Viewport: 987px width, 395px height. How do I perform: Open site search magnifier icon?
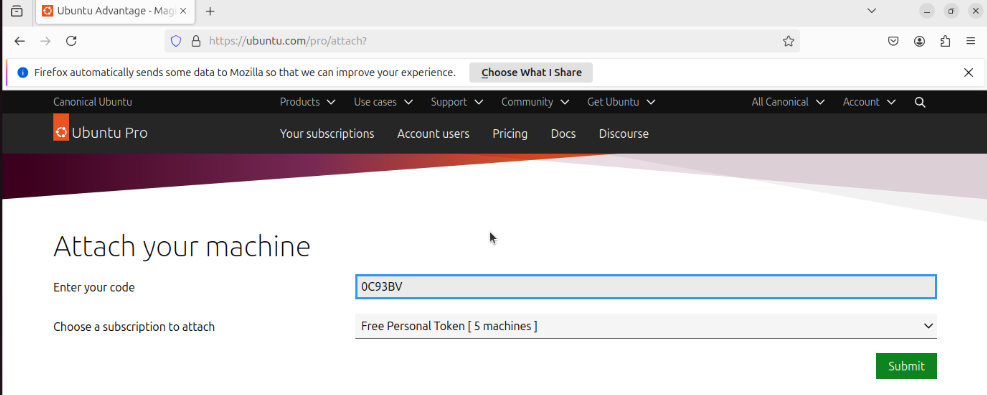click(920, 102)
